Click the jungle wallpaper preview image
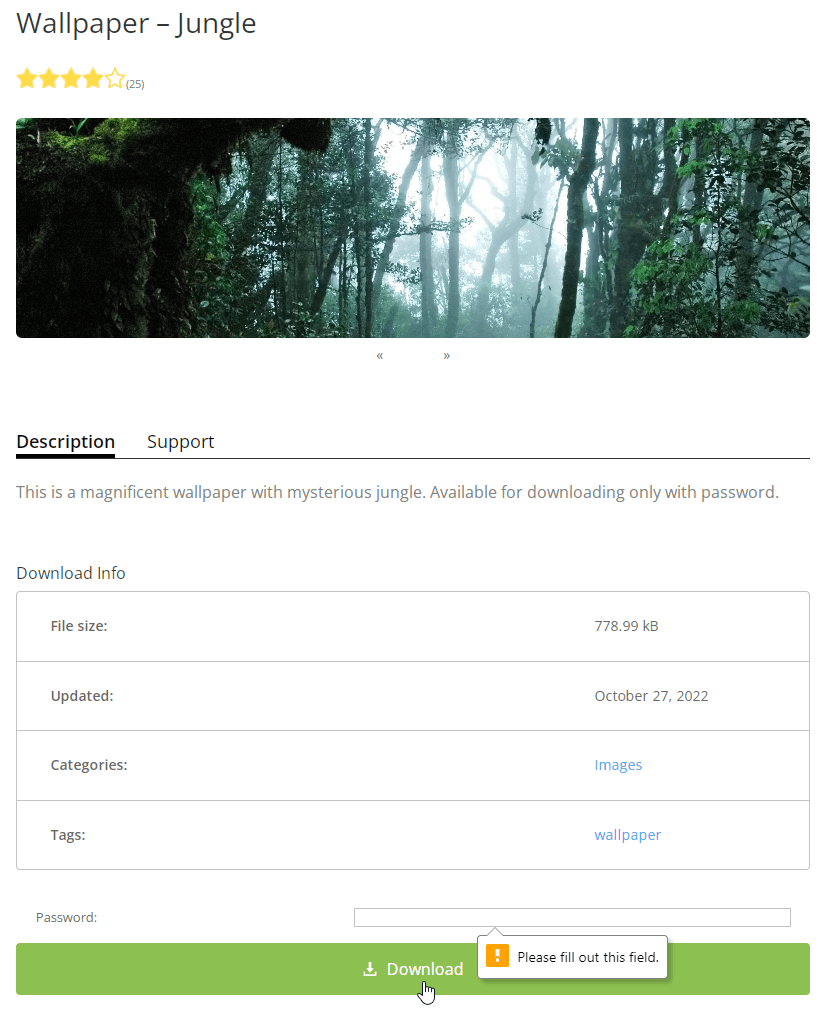 tap(413, 228)
